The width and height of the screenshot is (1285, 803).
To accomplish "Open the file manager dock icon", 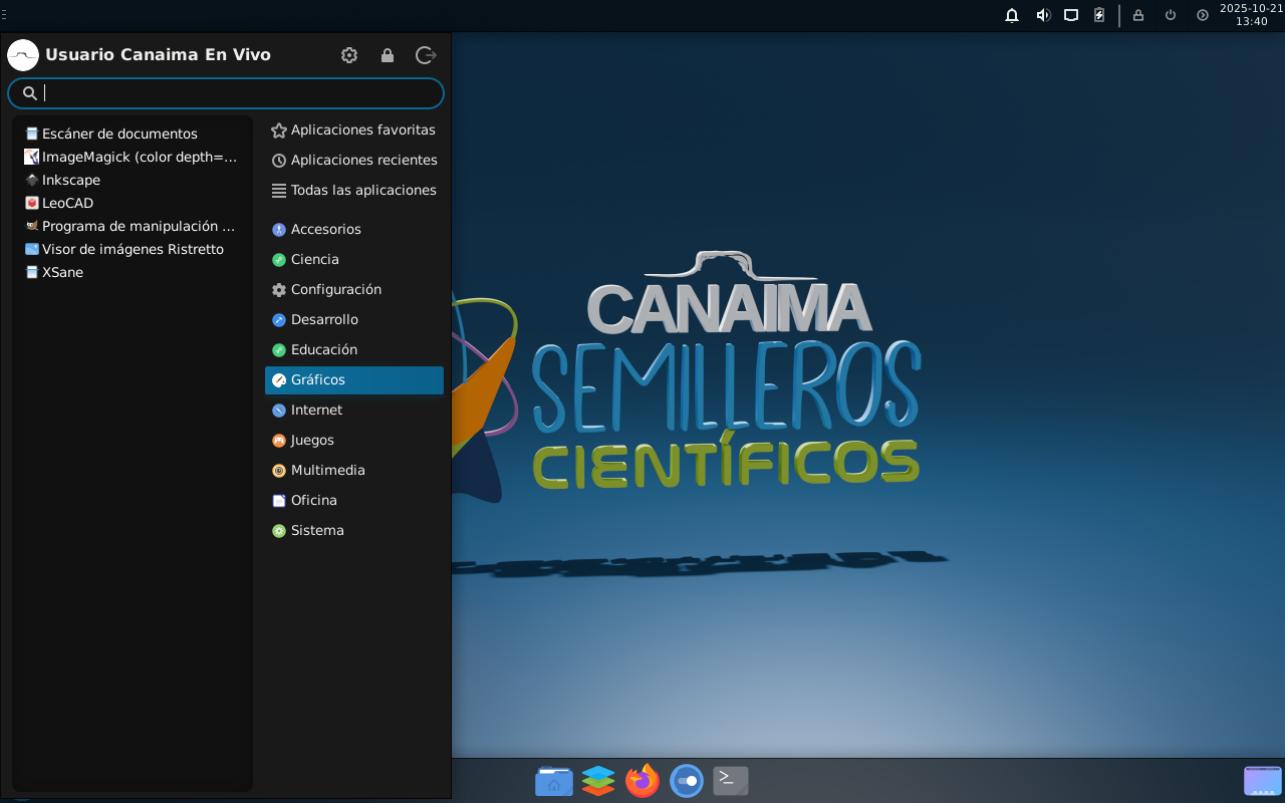I will (554, 780).
